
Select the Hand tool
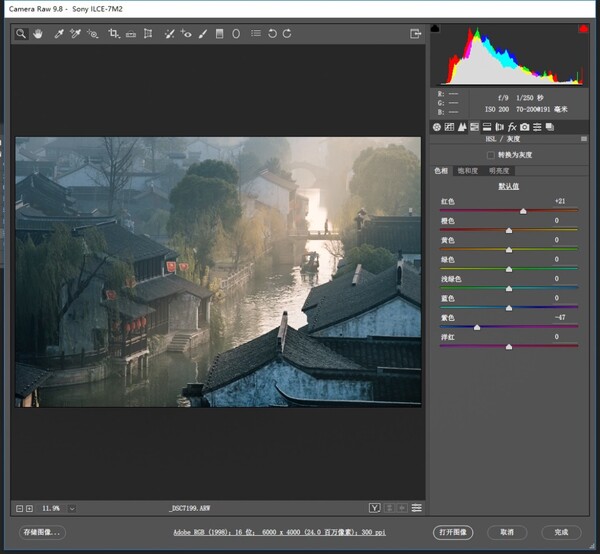pyautogui.click(x=38, y=34)
